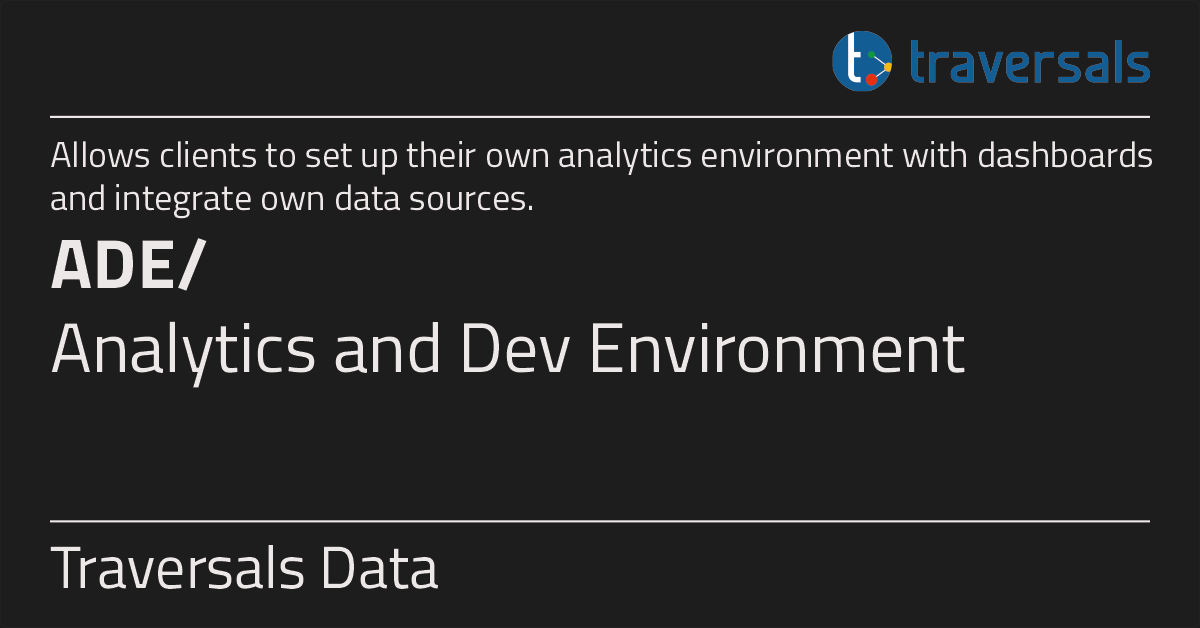Click the divider line above Traversals Data

[x=600, y=521]
